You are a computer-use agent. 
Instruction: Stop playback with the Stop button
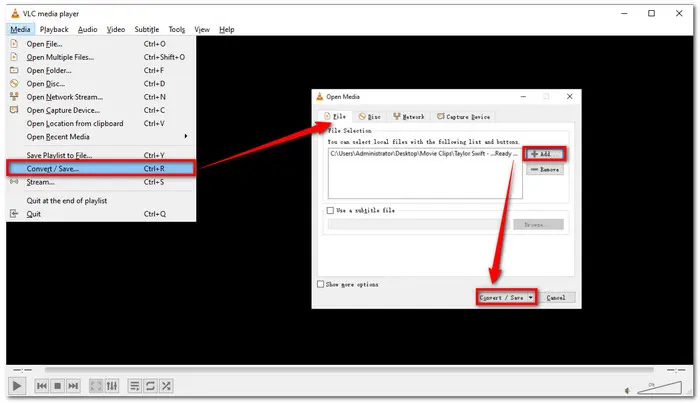pos(58,386)
